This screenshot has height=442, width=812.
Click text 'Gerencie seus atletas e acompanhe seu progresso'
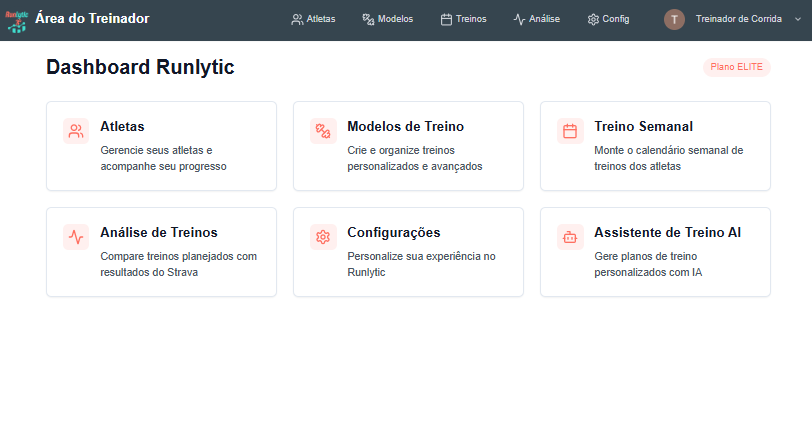click(164, 158)
